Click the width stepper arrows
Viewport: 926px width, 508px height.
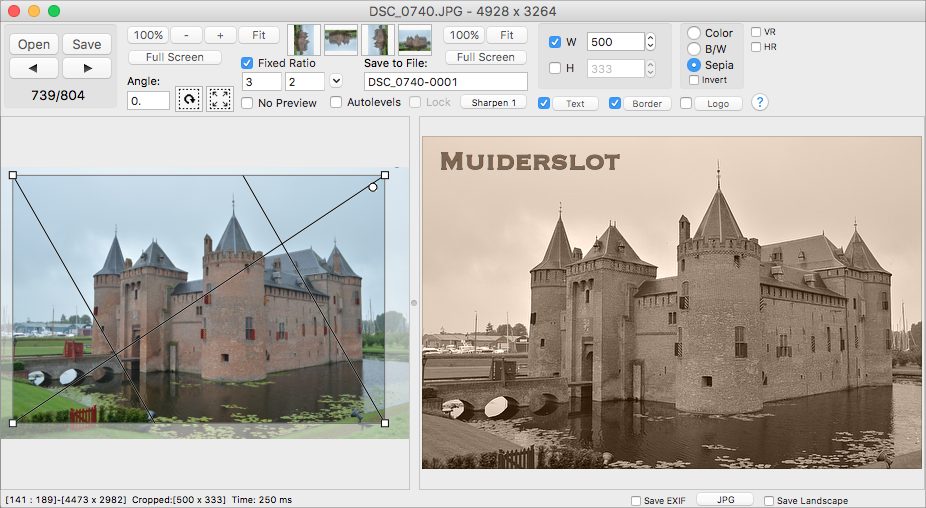651,41
